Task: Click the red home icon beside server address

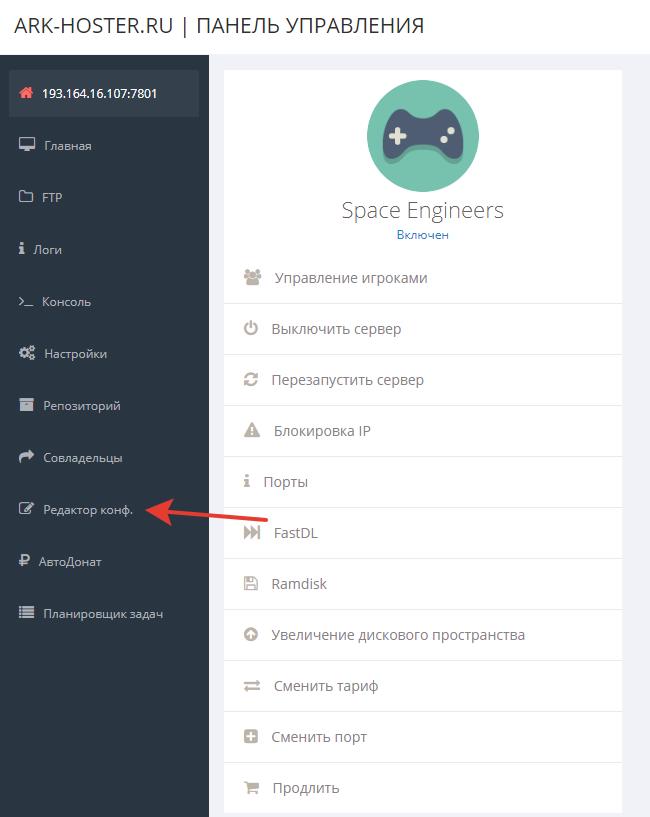Action: click(26, 93)
